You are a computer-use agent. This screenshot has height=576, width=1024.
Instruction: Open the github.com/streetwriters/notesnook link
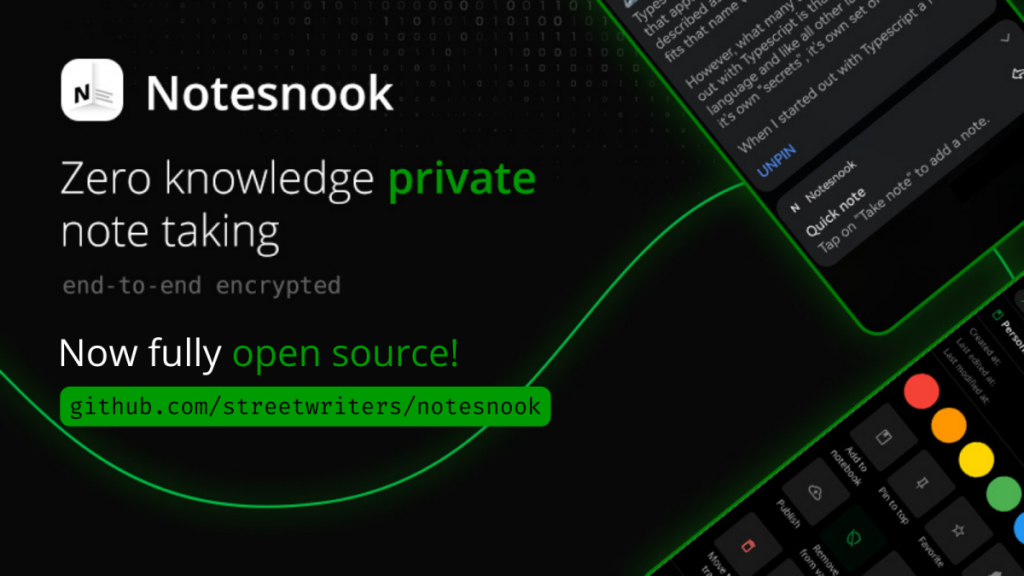[x=305, y=407]
